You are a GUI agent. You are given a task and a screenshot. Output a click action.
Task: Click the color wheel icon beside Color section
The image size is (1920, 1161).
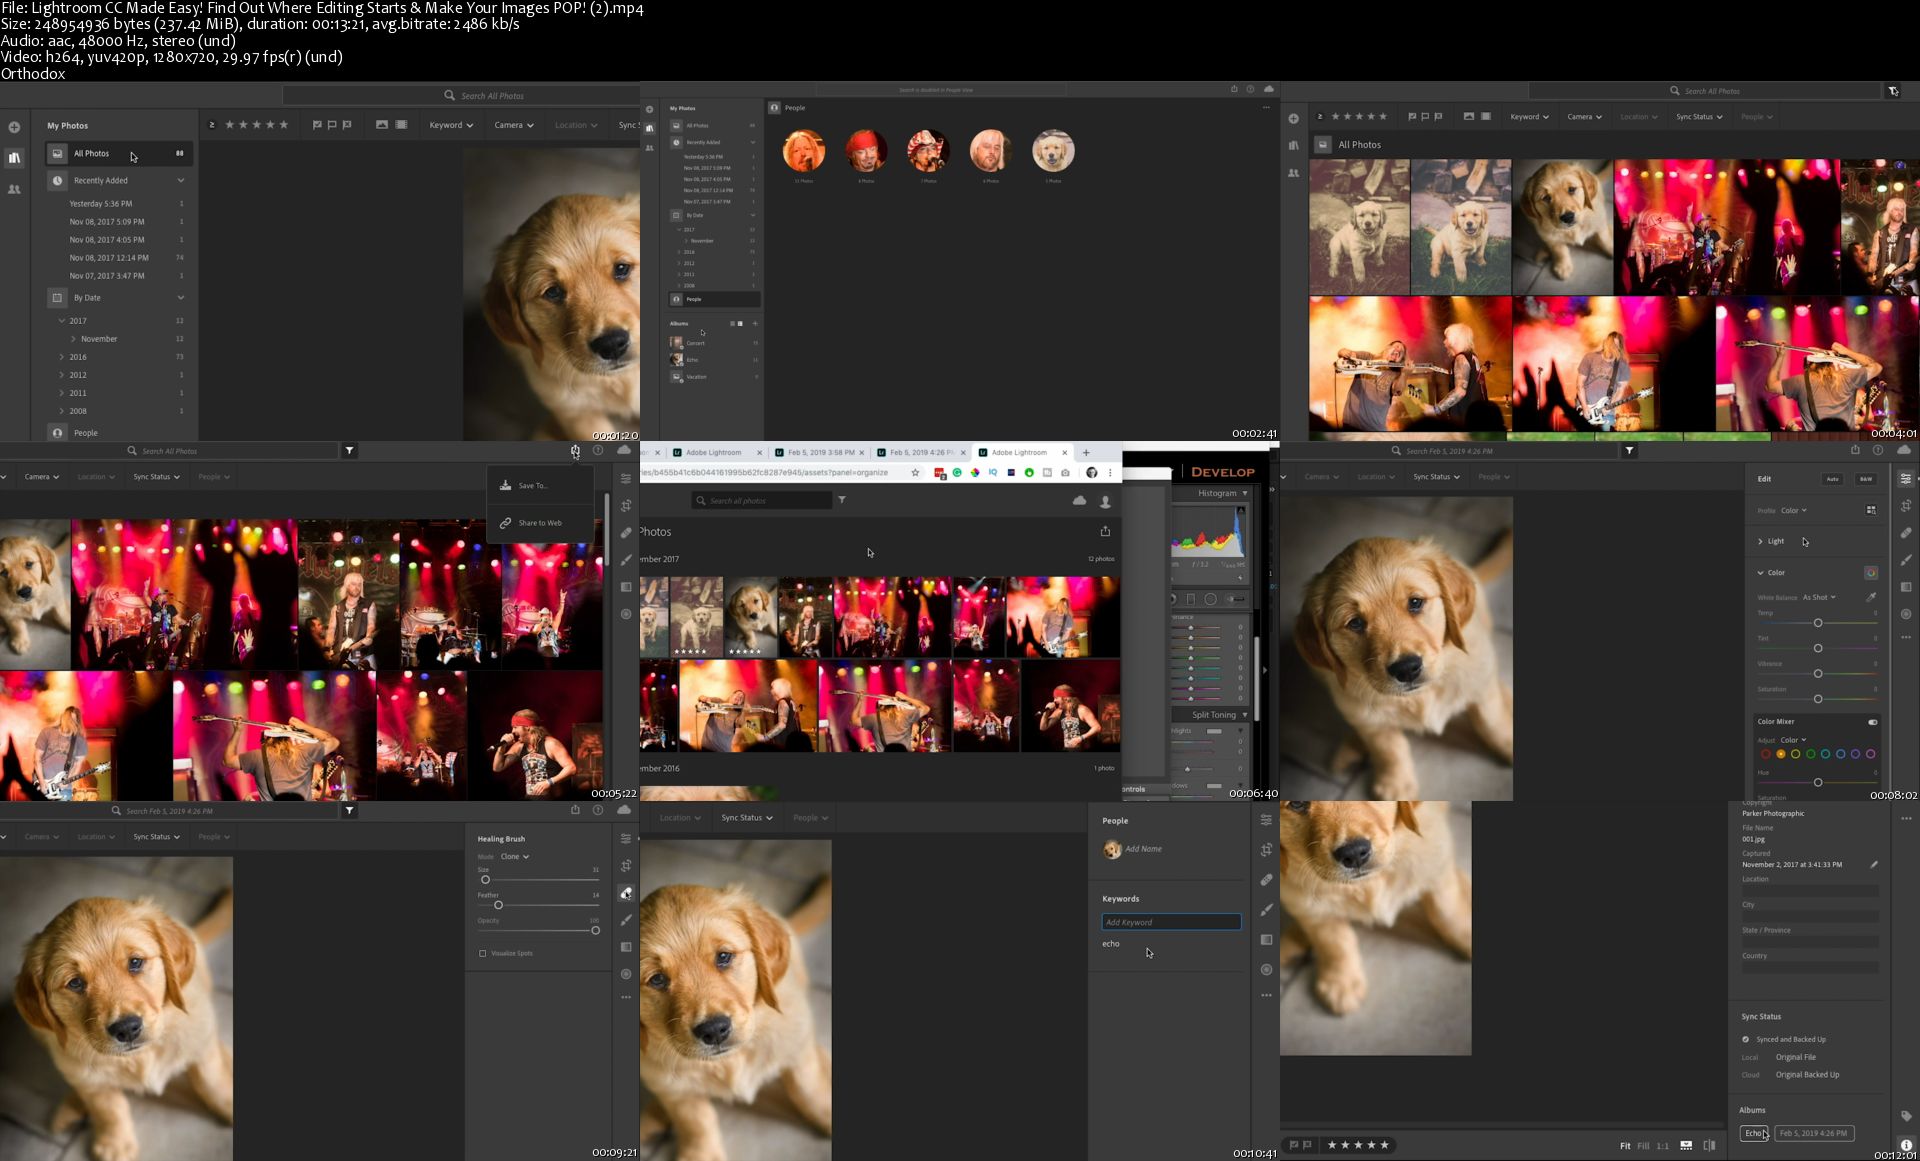[1871, 573]
